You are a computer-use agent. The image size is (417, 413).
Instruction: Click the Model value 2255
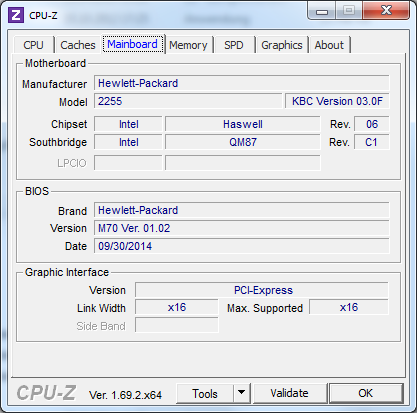point(188,101)
